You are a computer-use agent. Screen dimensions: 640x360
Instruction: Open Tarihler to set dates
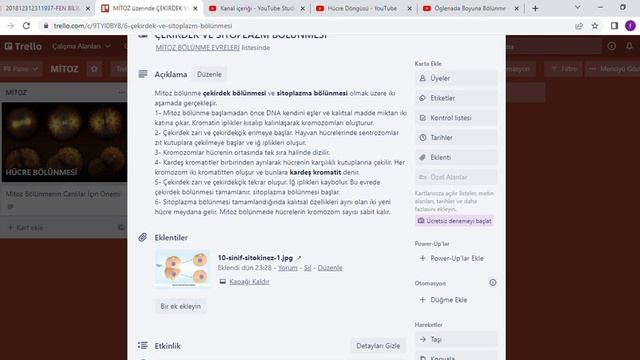pos(456,138)
